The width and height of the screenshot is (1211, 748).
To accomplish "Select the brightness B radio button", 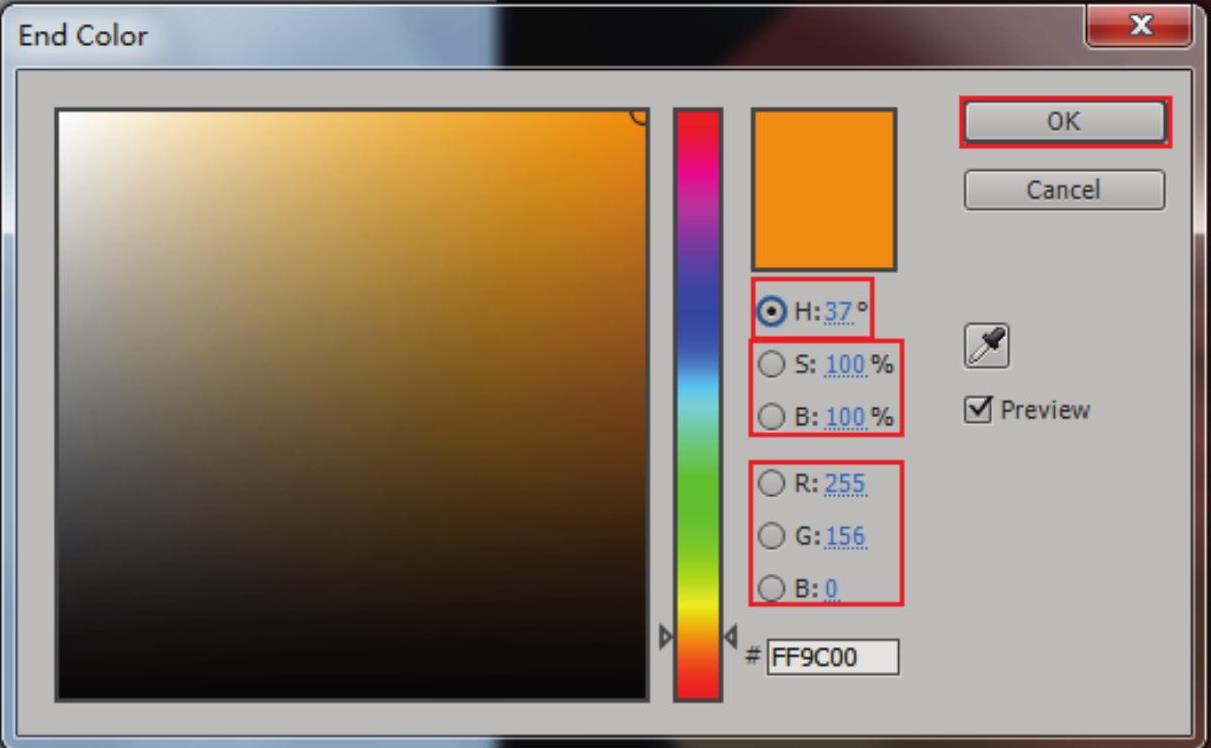I will point(771,417).
